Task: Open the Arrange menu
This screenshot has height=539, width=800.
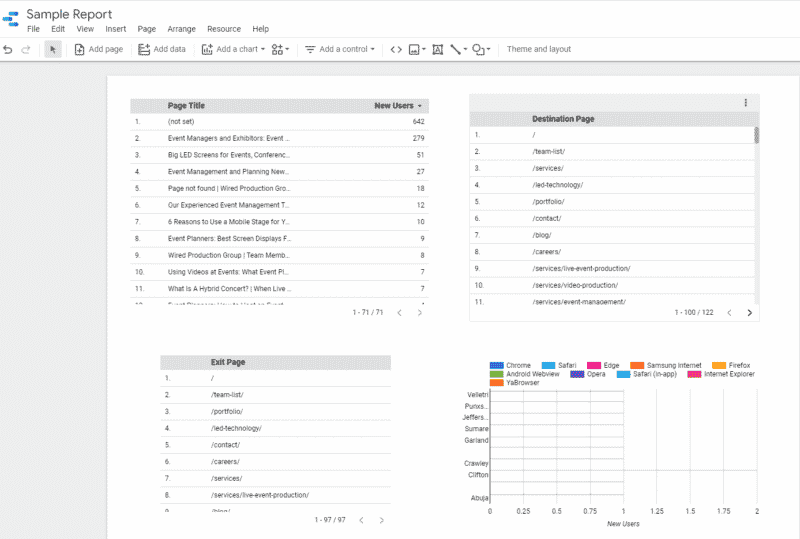Action: click(181, 29)
